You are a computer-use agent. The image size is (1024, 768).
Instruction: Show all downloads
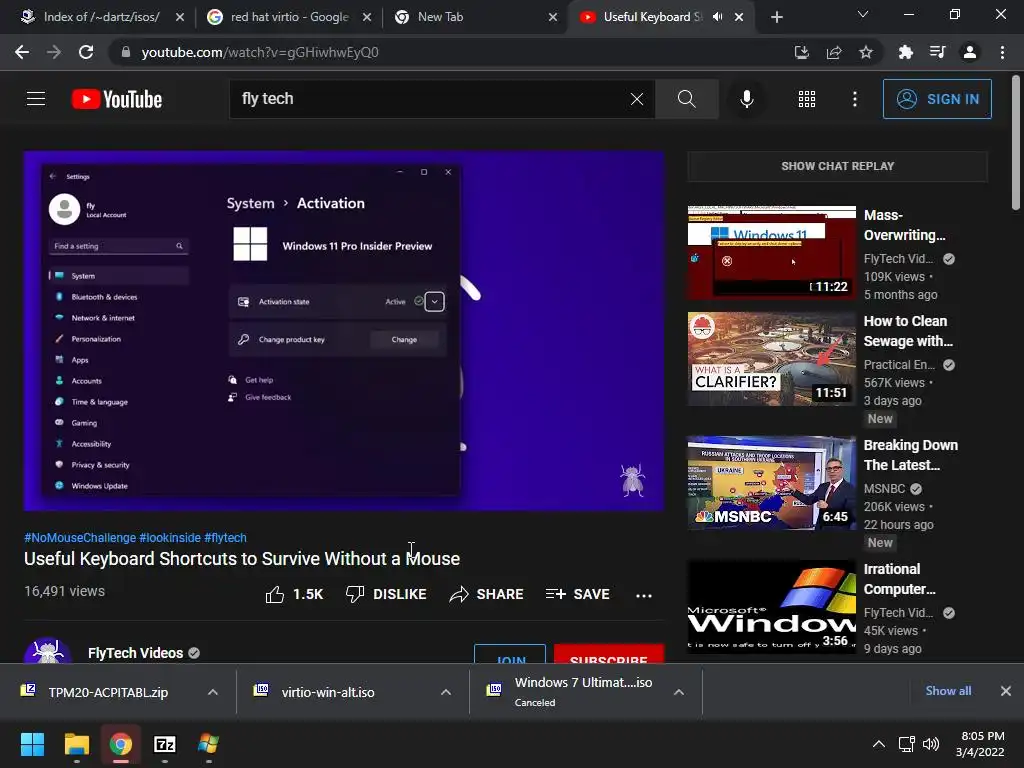point(948,691)
